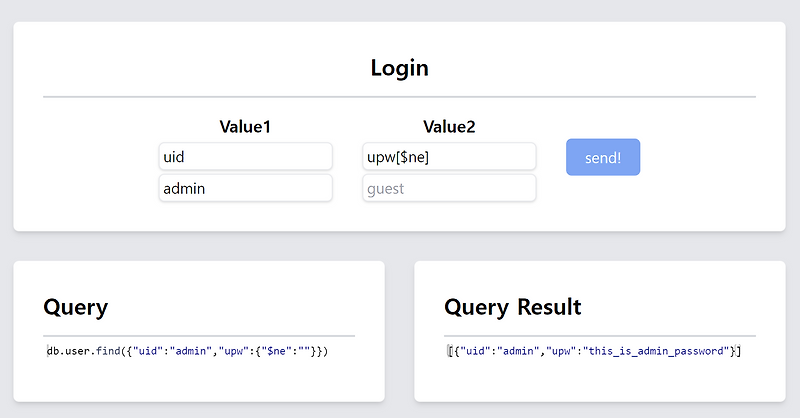The height and width of the screenshot is (418, 800).
Task: Click the Value1 column label
Action: pyautogui.click(x=245, y=127)
